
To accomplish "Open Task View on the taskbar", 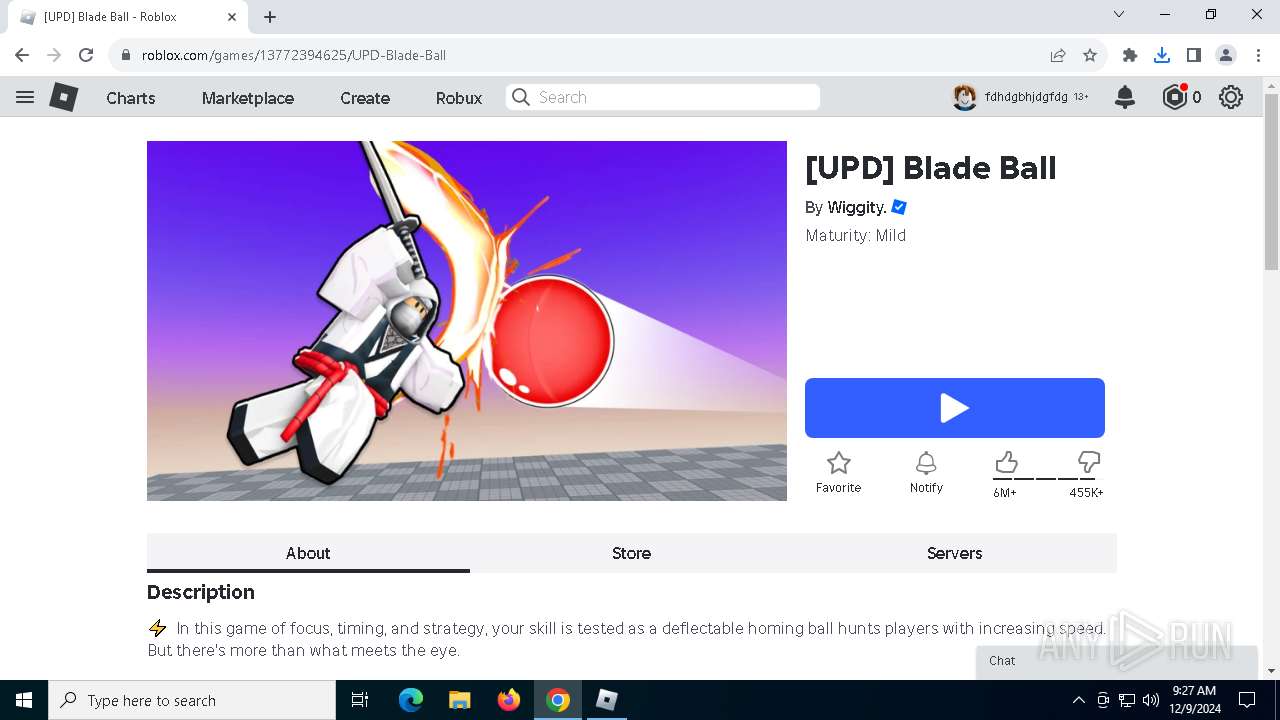I will [360, 700].
